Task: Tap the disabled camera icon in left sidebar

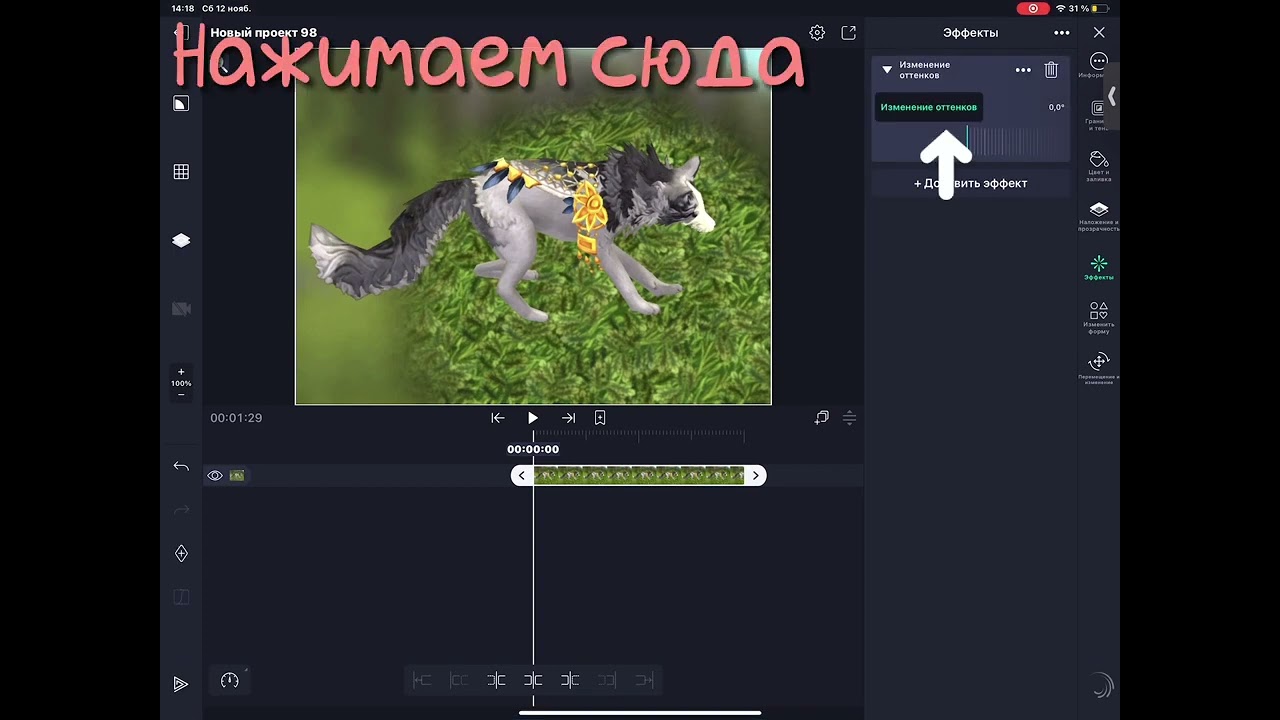Action: point(181,309)
